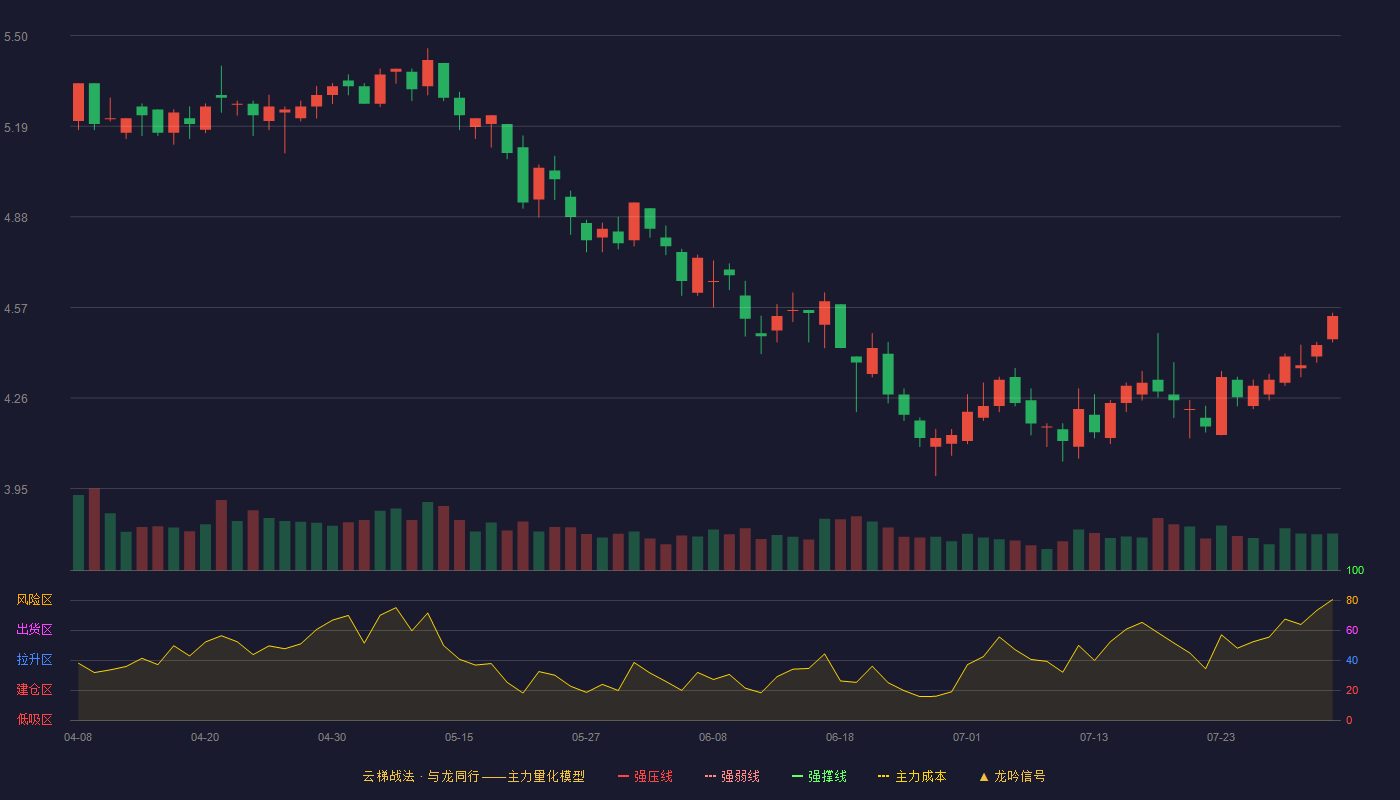
Task: Click the 低吸区 zone label
Action: pyautogui.click(x=34, y=720)
